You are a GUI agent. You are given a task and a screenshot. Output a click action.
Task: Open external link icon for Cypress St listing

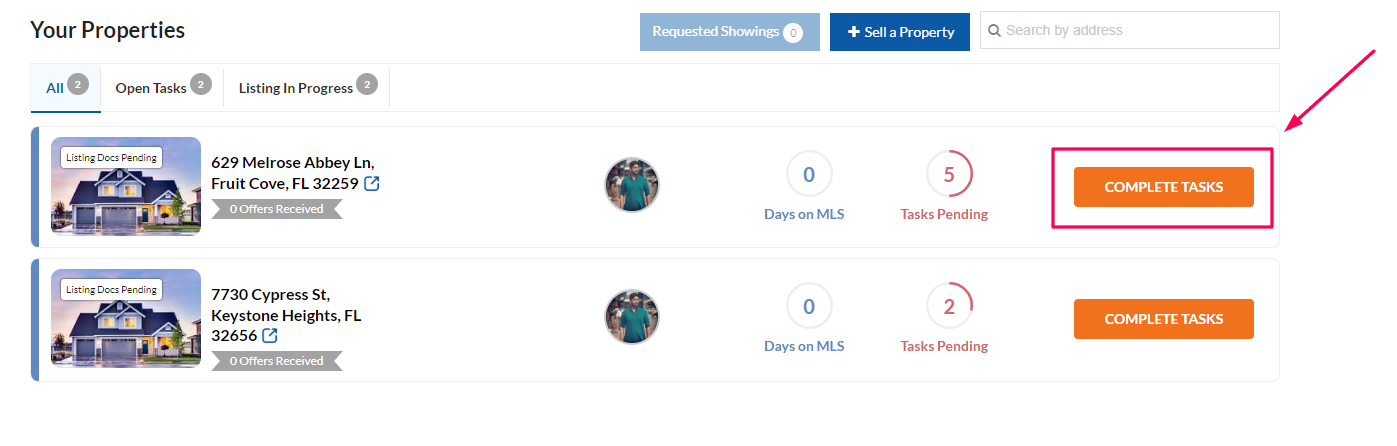(270, 336)
